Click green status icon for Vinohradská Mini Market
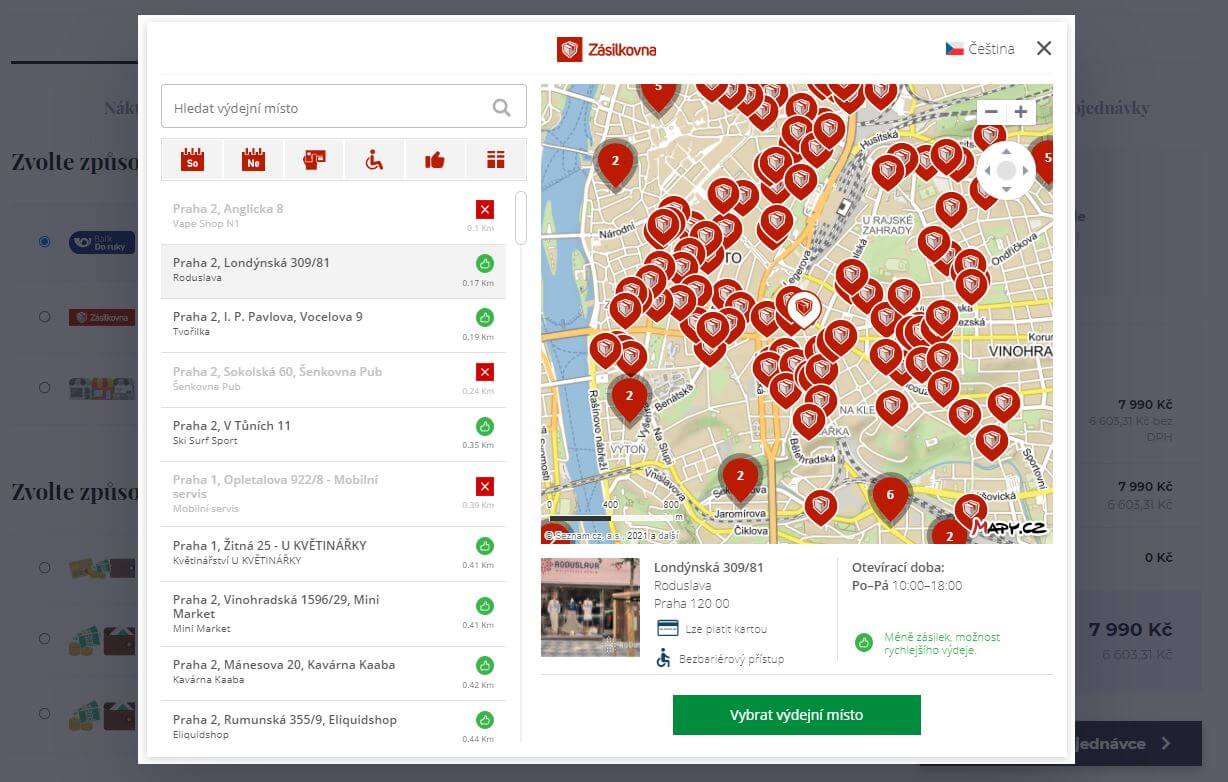 pyautogui.click(x=485, y=605)
